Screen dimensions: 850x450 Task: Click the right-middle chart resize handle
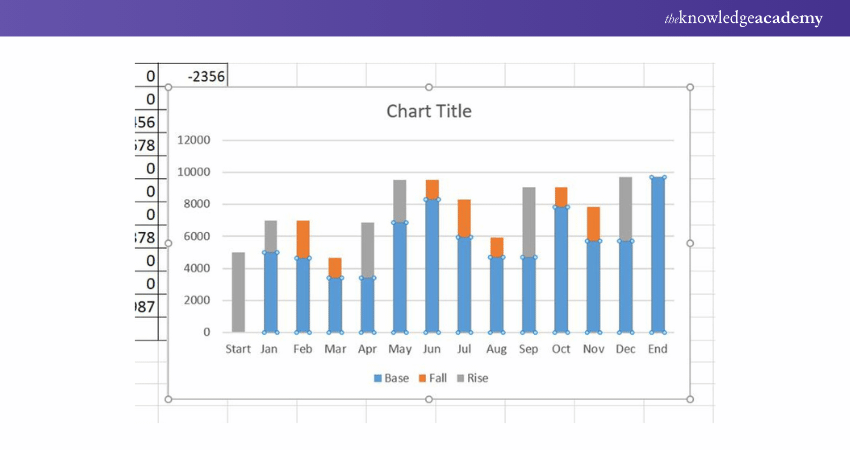(690, 243)
